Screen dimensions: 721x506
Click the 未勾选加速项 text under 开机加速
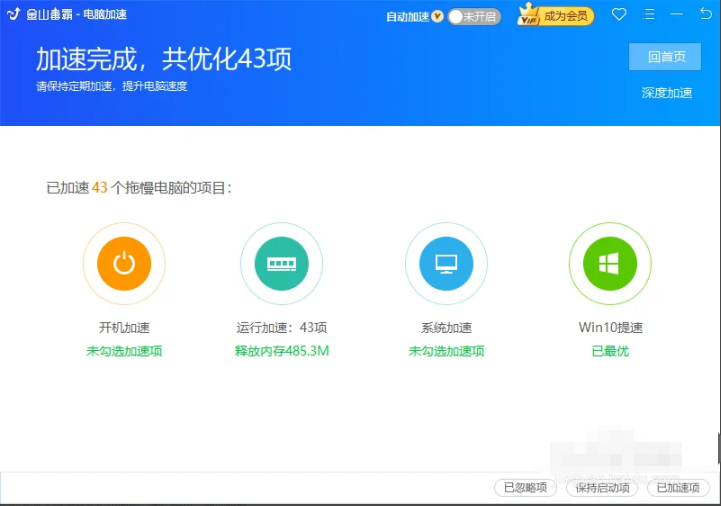[124, 351]
